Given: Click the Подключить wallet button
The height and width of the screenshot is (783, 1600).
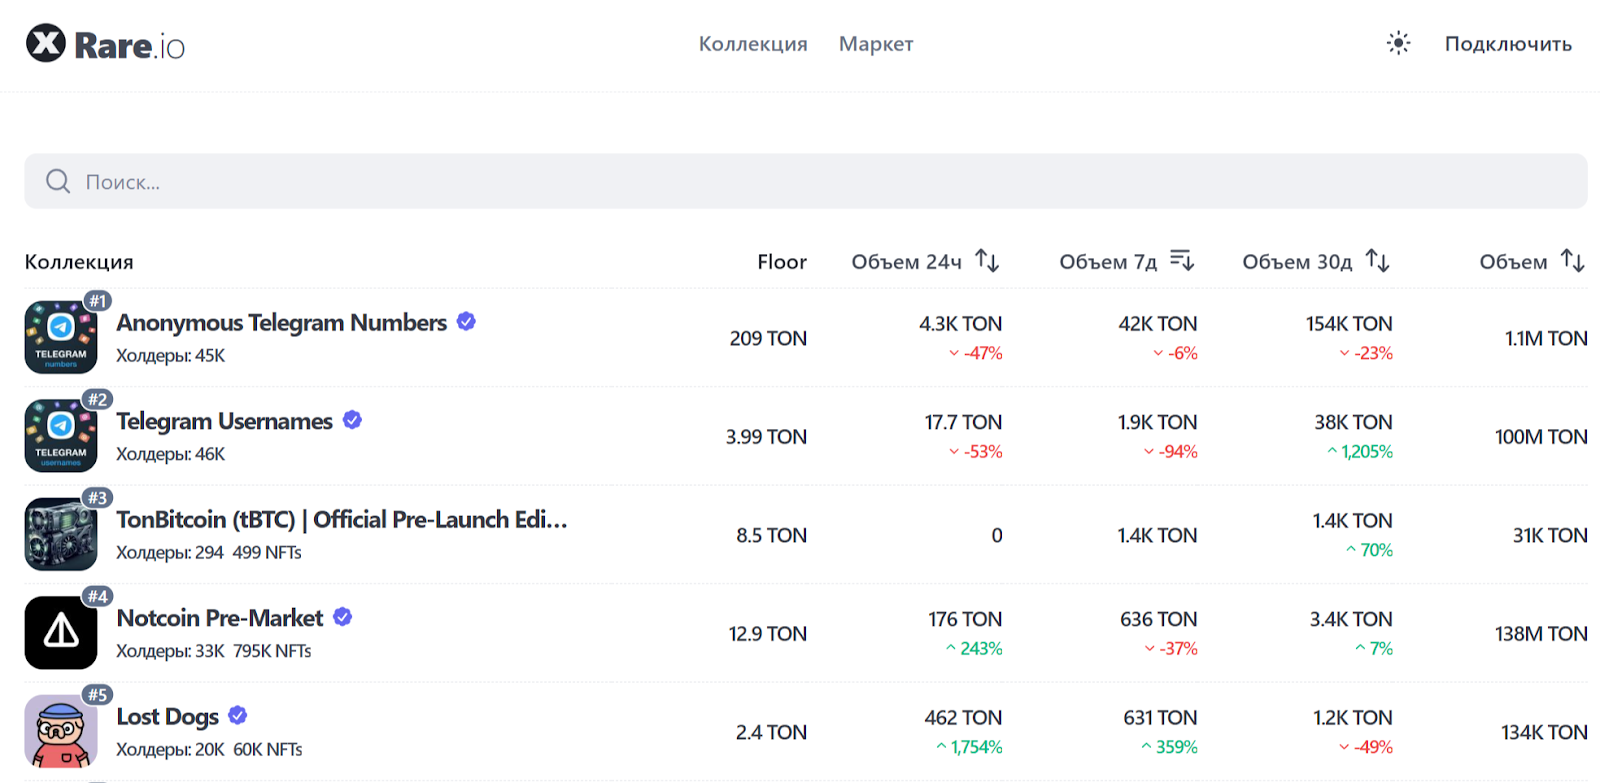Looking at the screenshot, I should (1508, 44).
